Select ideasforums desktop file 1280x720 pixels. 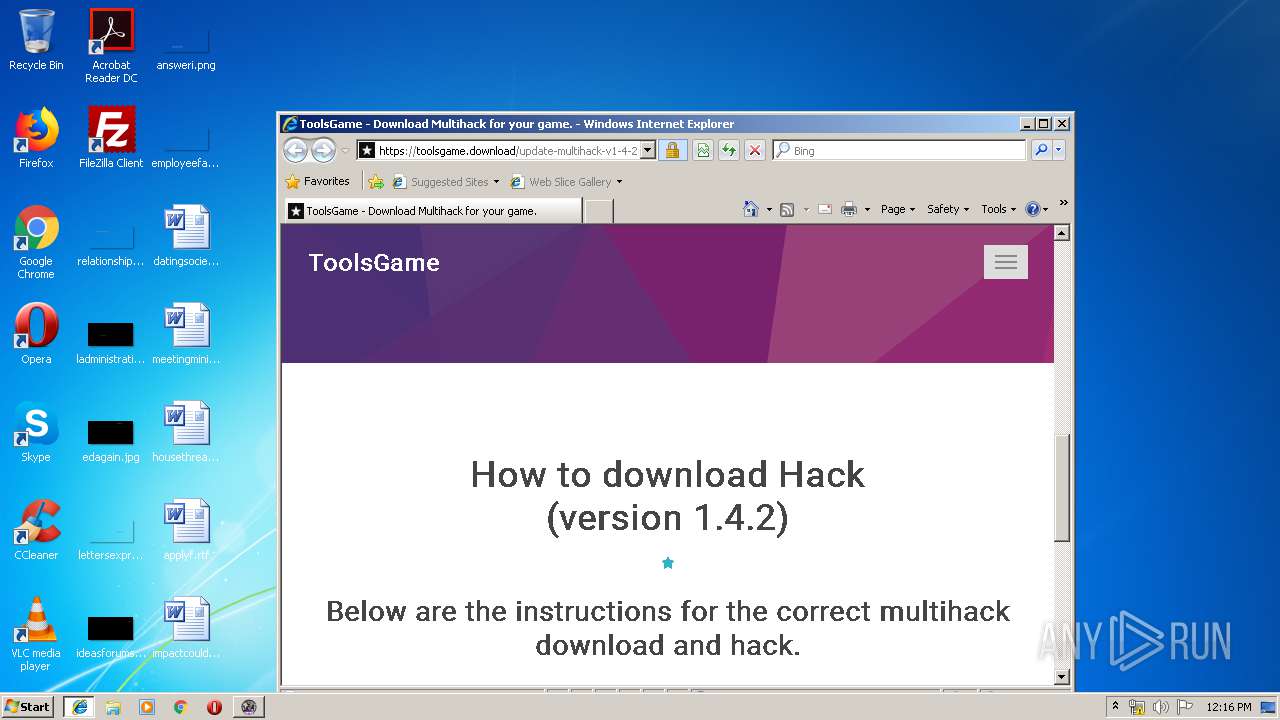[x=111, y=636]
